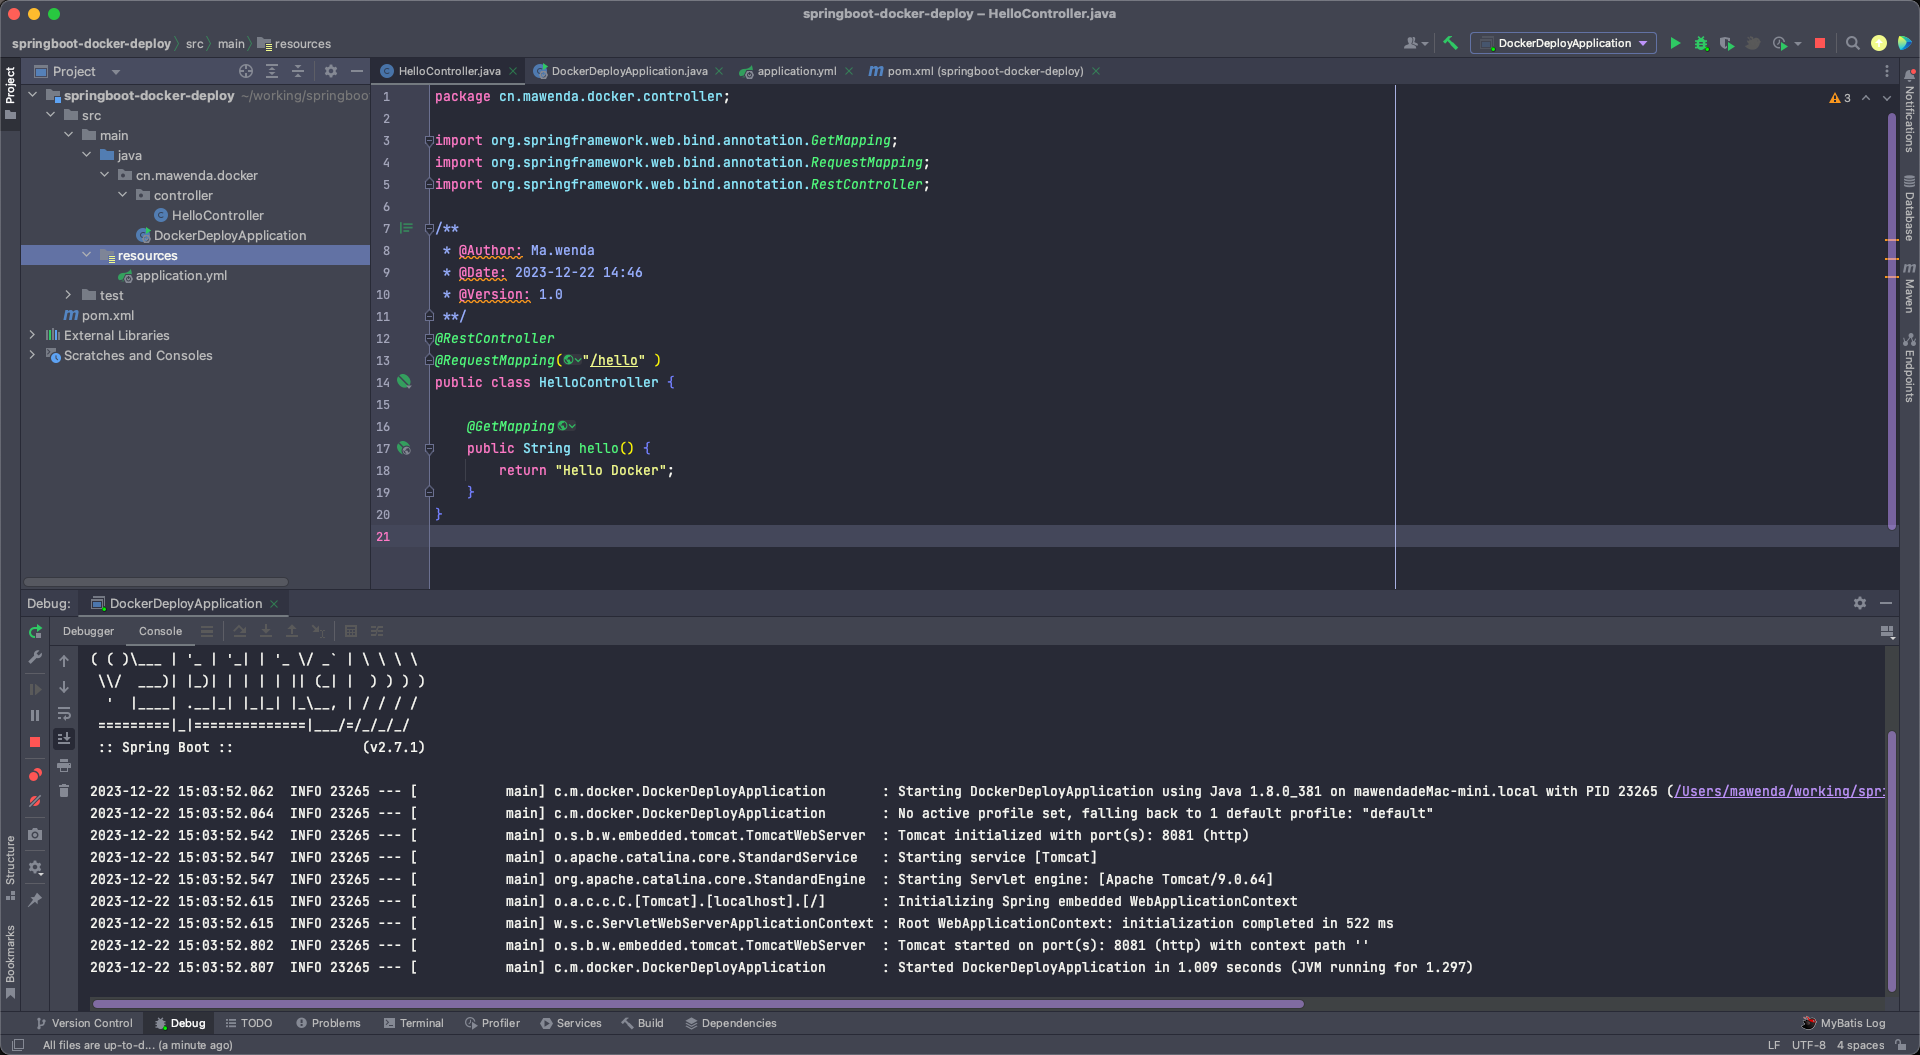The height and width of the screenshot is (1055, 1920).
Task: Expand all in the Project panel
Action: (272, 71)
